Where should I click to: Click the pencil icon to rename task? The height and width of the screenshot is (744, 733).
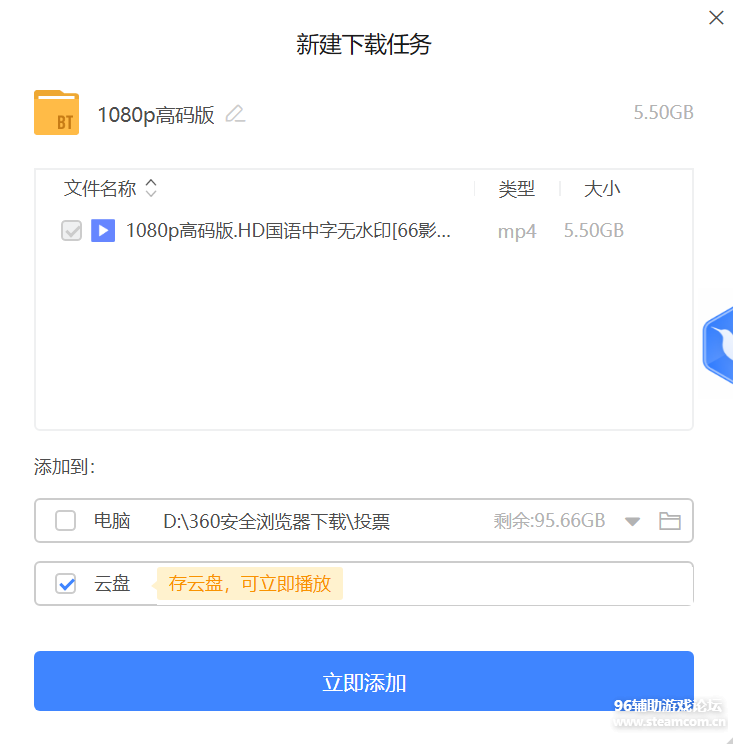pyautogui.click(x=235, y=114)
